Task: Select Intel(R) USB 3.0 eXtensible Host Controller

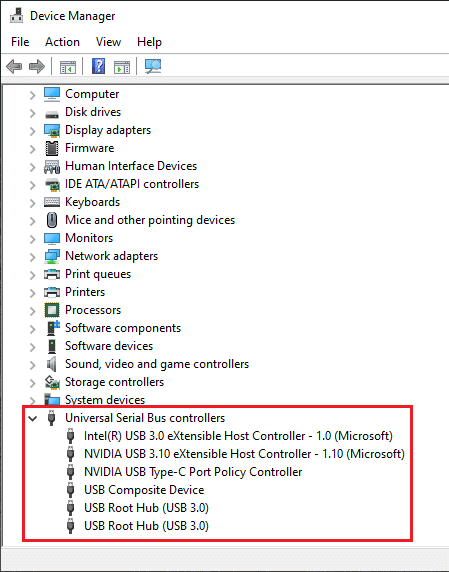Action: click(x=238, y=436)
